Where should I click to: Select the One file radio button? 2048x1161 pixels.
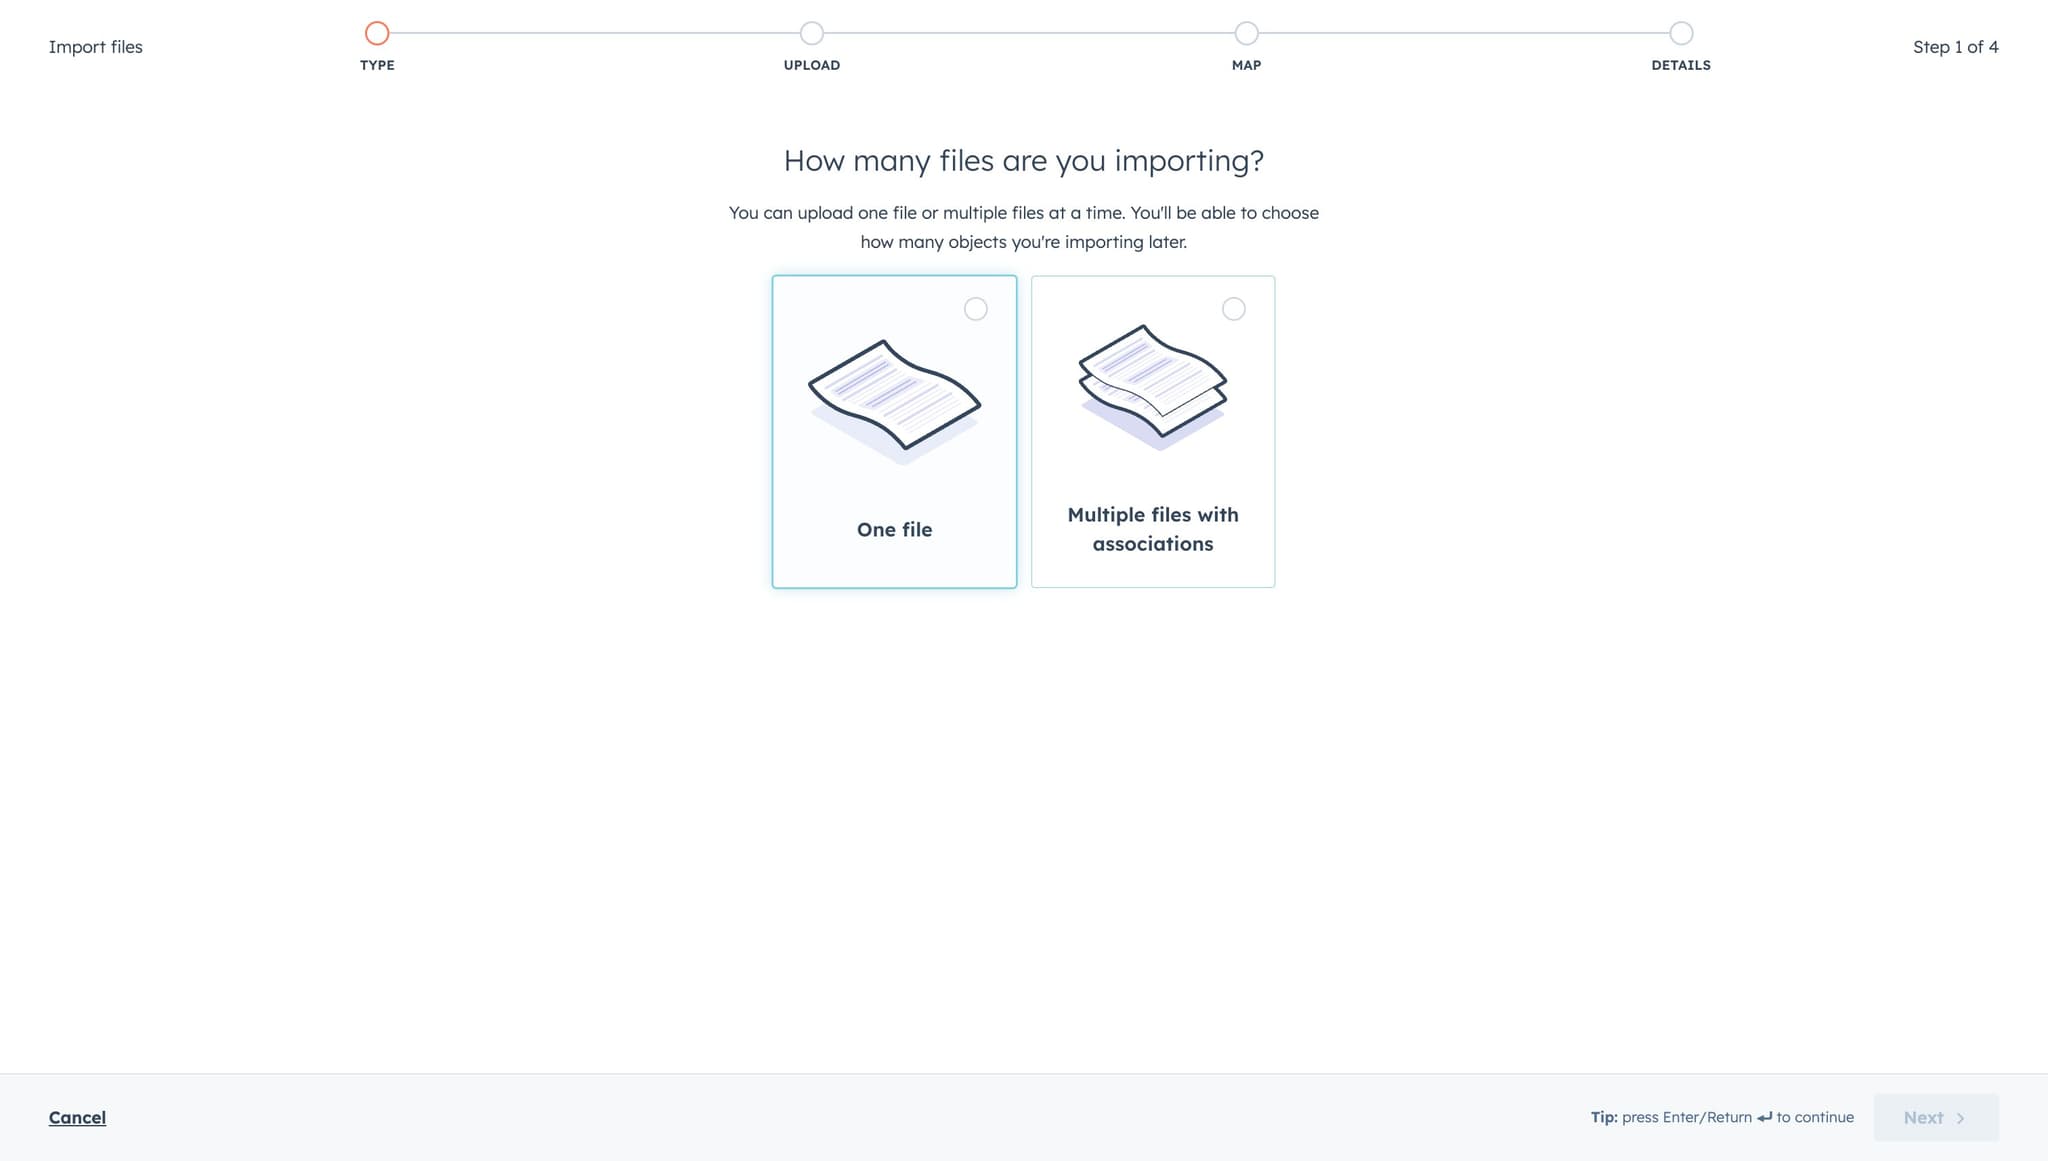(975, 309)
